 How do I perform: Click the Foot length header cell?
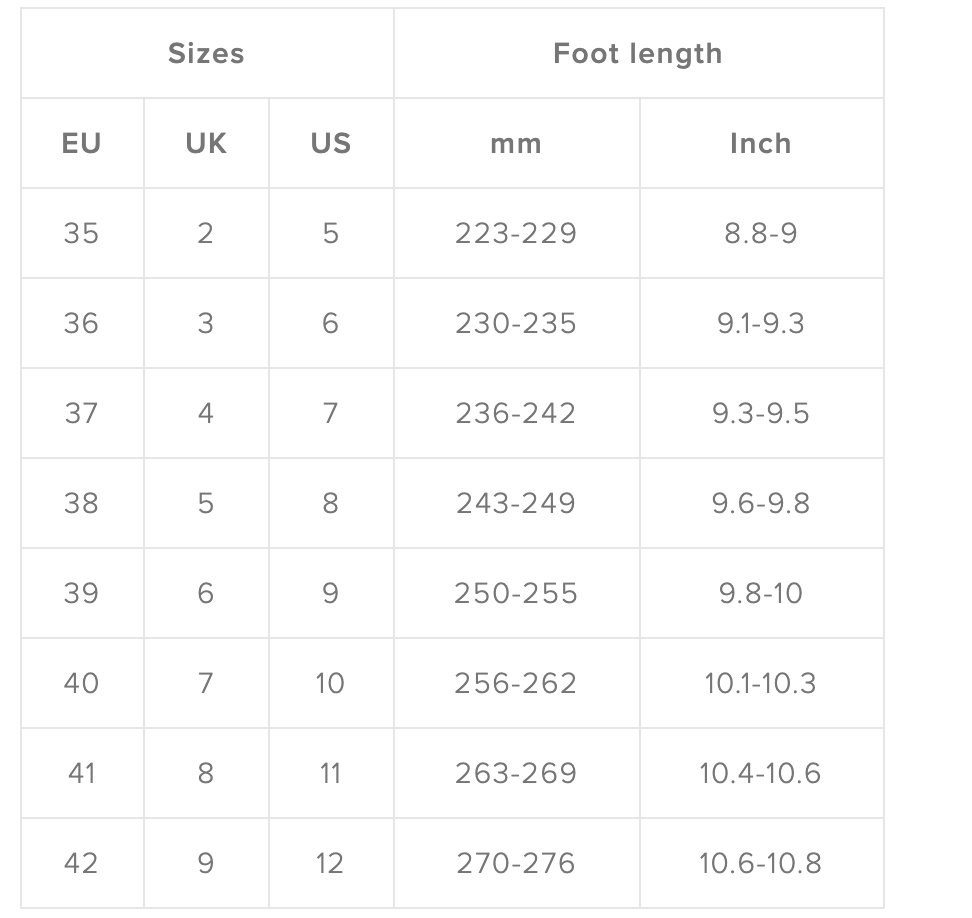[638, 53]
